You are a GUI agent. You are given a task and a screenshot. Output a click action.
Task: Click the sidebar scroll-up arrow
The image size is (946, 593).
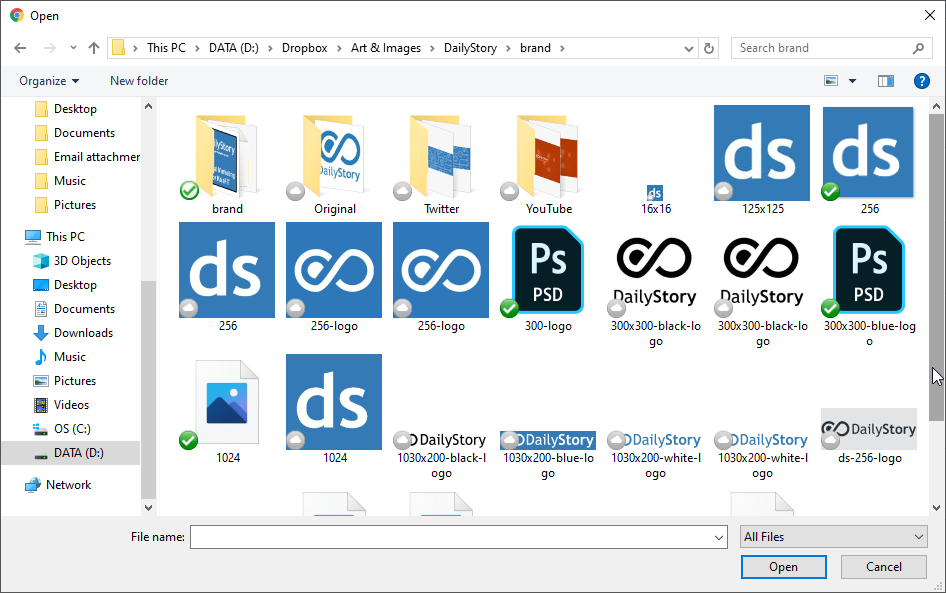pyautogui.click(x=148, y=106)
